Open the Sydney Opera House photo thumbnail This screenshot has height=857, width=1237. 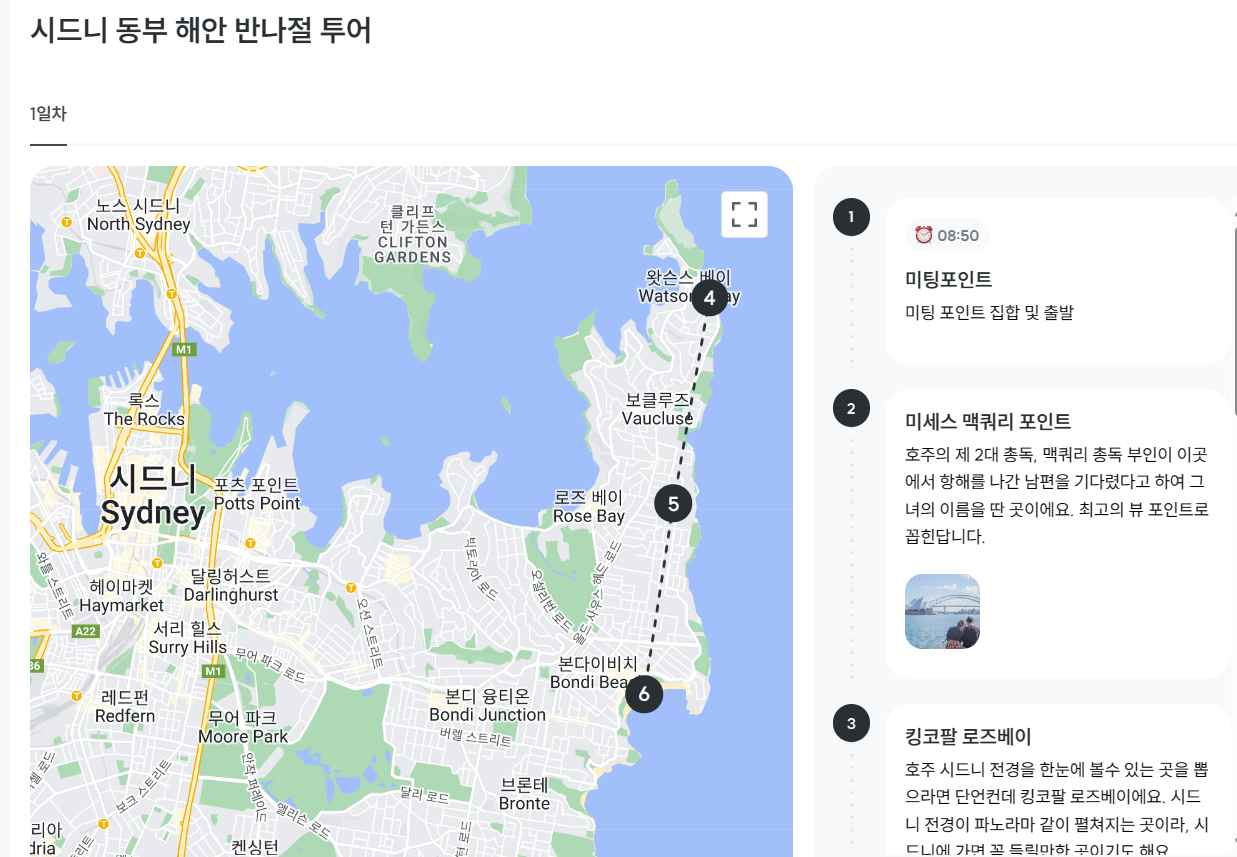942,611
